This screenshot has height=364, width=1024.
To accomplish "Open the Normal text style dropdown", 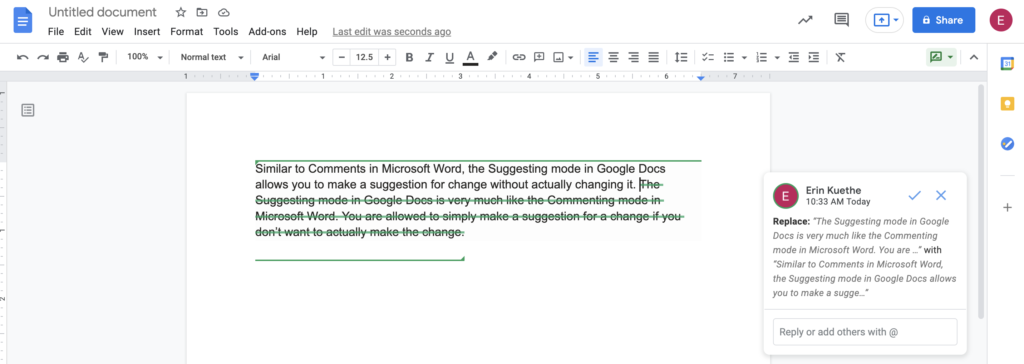I will (212, 58).
